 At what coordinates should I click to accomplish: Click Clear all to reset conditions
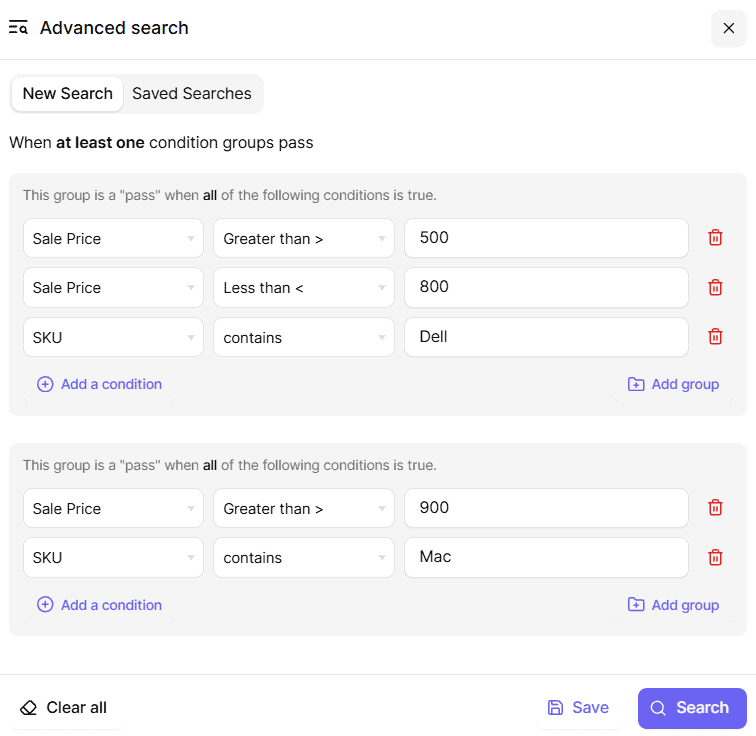pyautogui.click(x=63, y=708)
